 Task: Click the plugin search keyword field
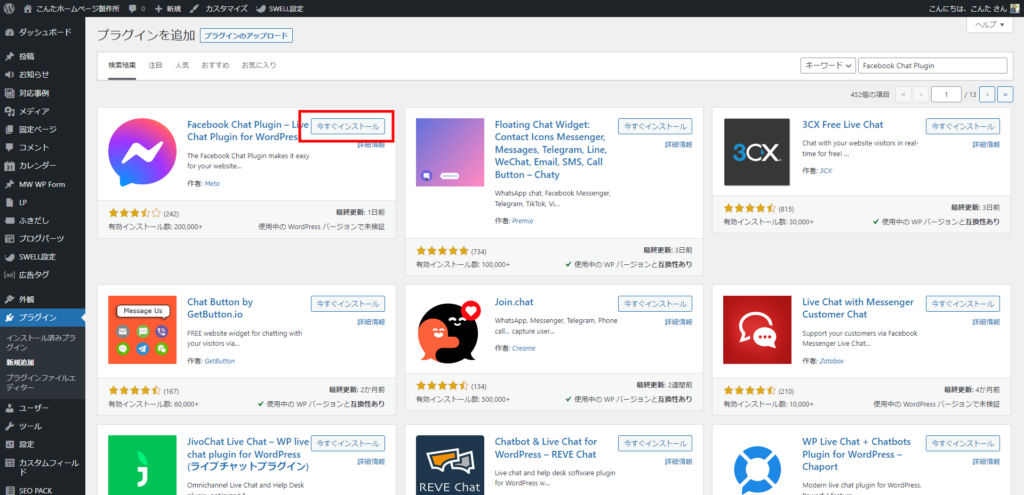point(933,66)
